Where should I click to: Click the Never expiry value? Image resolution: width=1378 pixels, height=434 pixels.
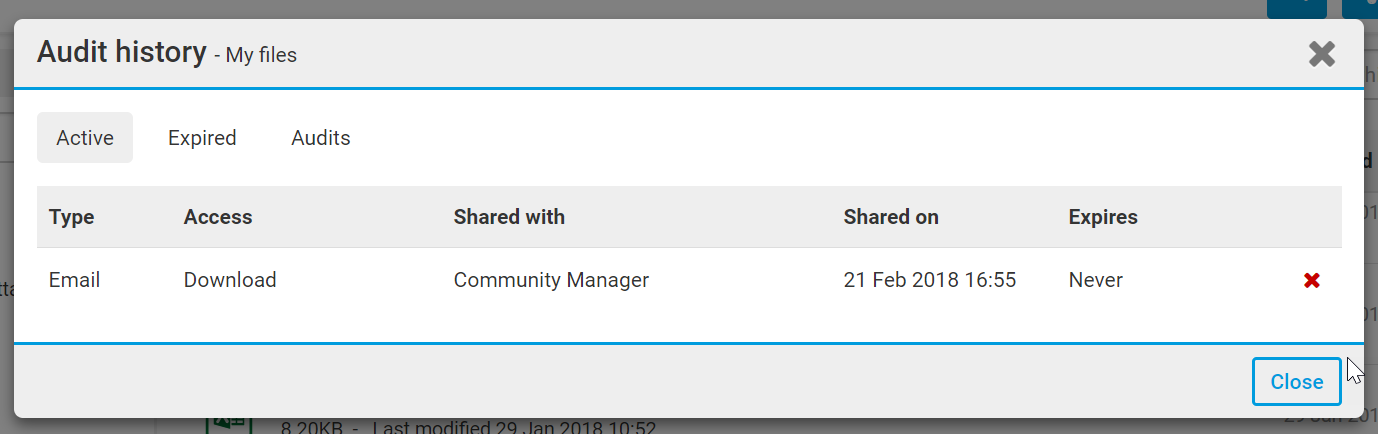point(1096,281)
